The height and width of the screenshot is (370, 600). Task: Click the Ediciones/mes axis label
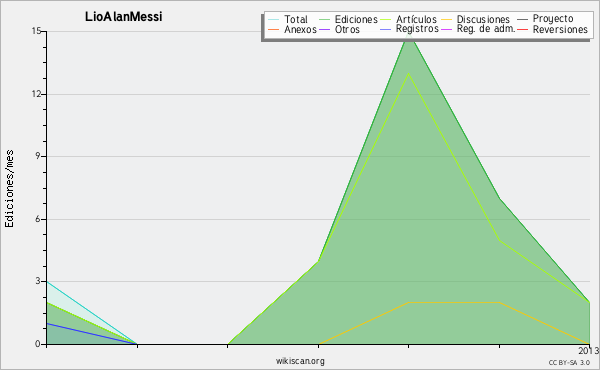pyautogui.click(x=9, y=189)
